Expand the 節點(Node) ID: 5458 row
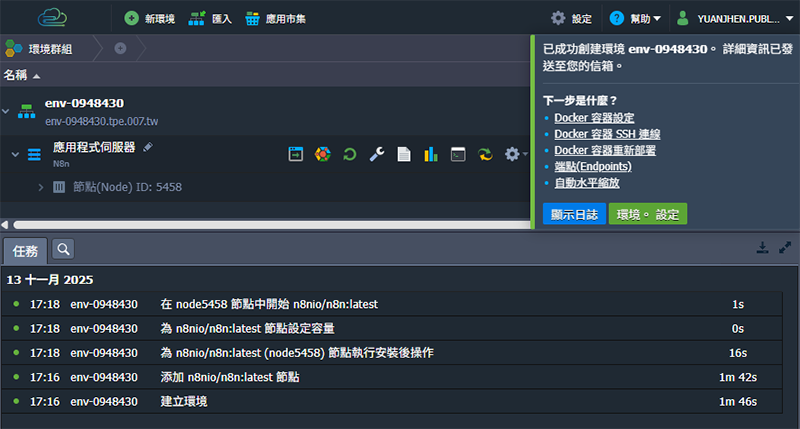Screen dimensions: 800x429 (41, 187)
